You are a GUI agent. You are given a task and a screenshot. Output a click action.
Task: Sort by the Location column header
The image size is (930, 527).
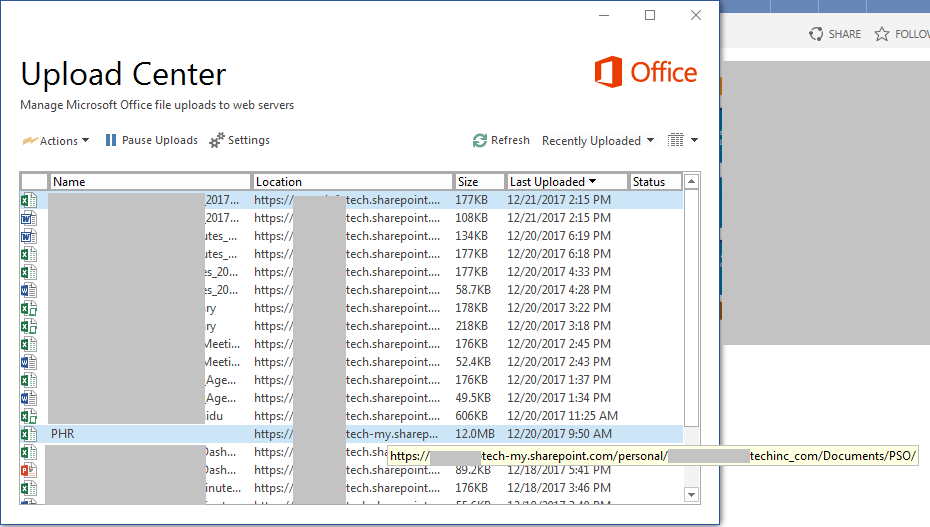tap(352, 182)
